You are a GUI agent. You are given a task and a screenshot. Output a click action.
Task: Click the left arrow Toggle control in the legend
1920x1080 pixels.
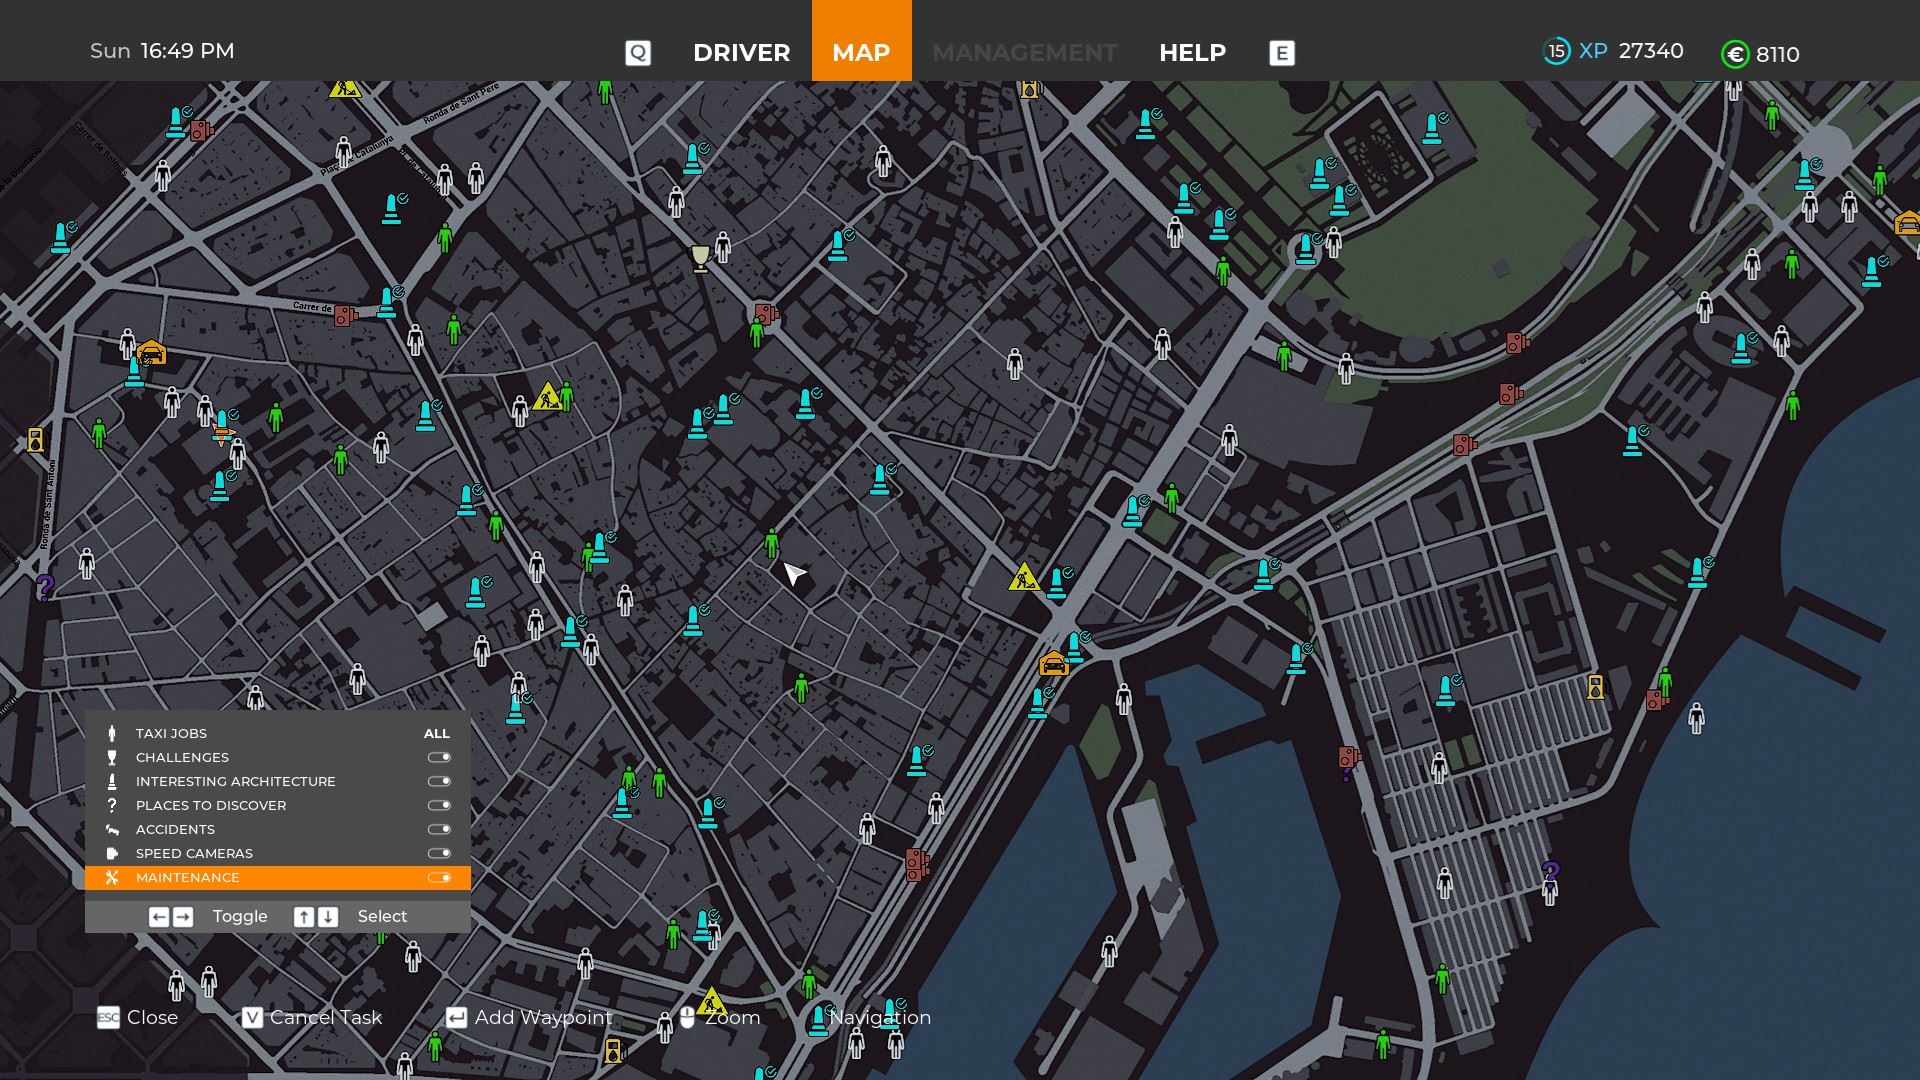pyautogui.click(x=159, y=916)
